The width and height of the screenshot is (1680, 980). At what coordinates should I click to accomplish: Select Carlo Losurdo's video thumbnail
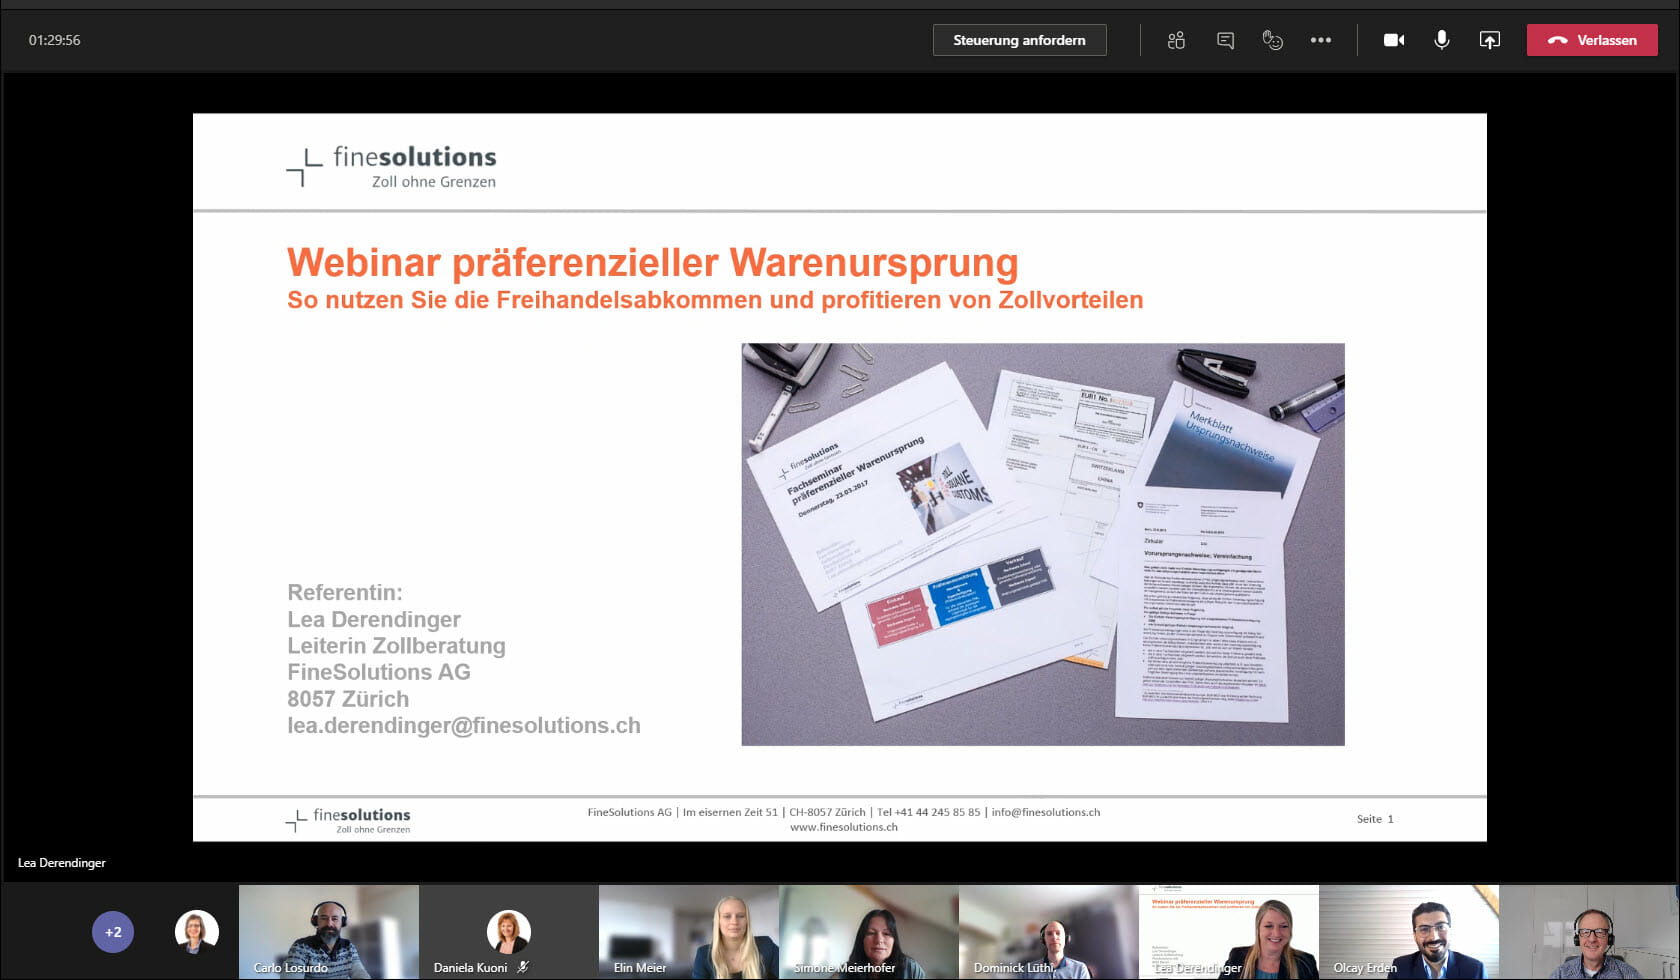[328, 931]
